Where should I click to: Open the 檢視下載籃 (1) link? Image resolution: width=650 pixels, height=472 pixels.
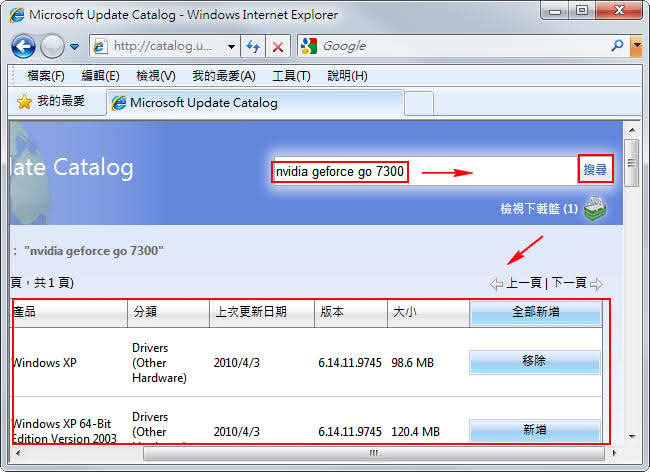539,208
